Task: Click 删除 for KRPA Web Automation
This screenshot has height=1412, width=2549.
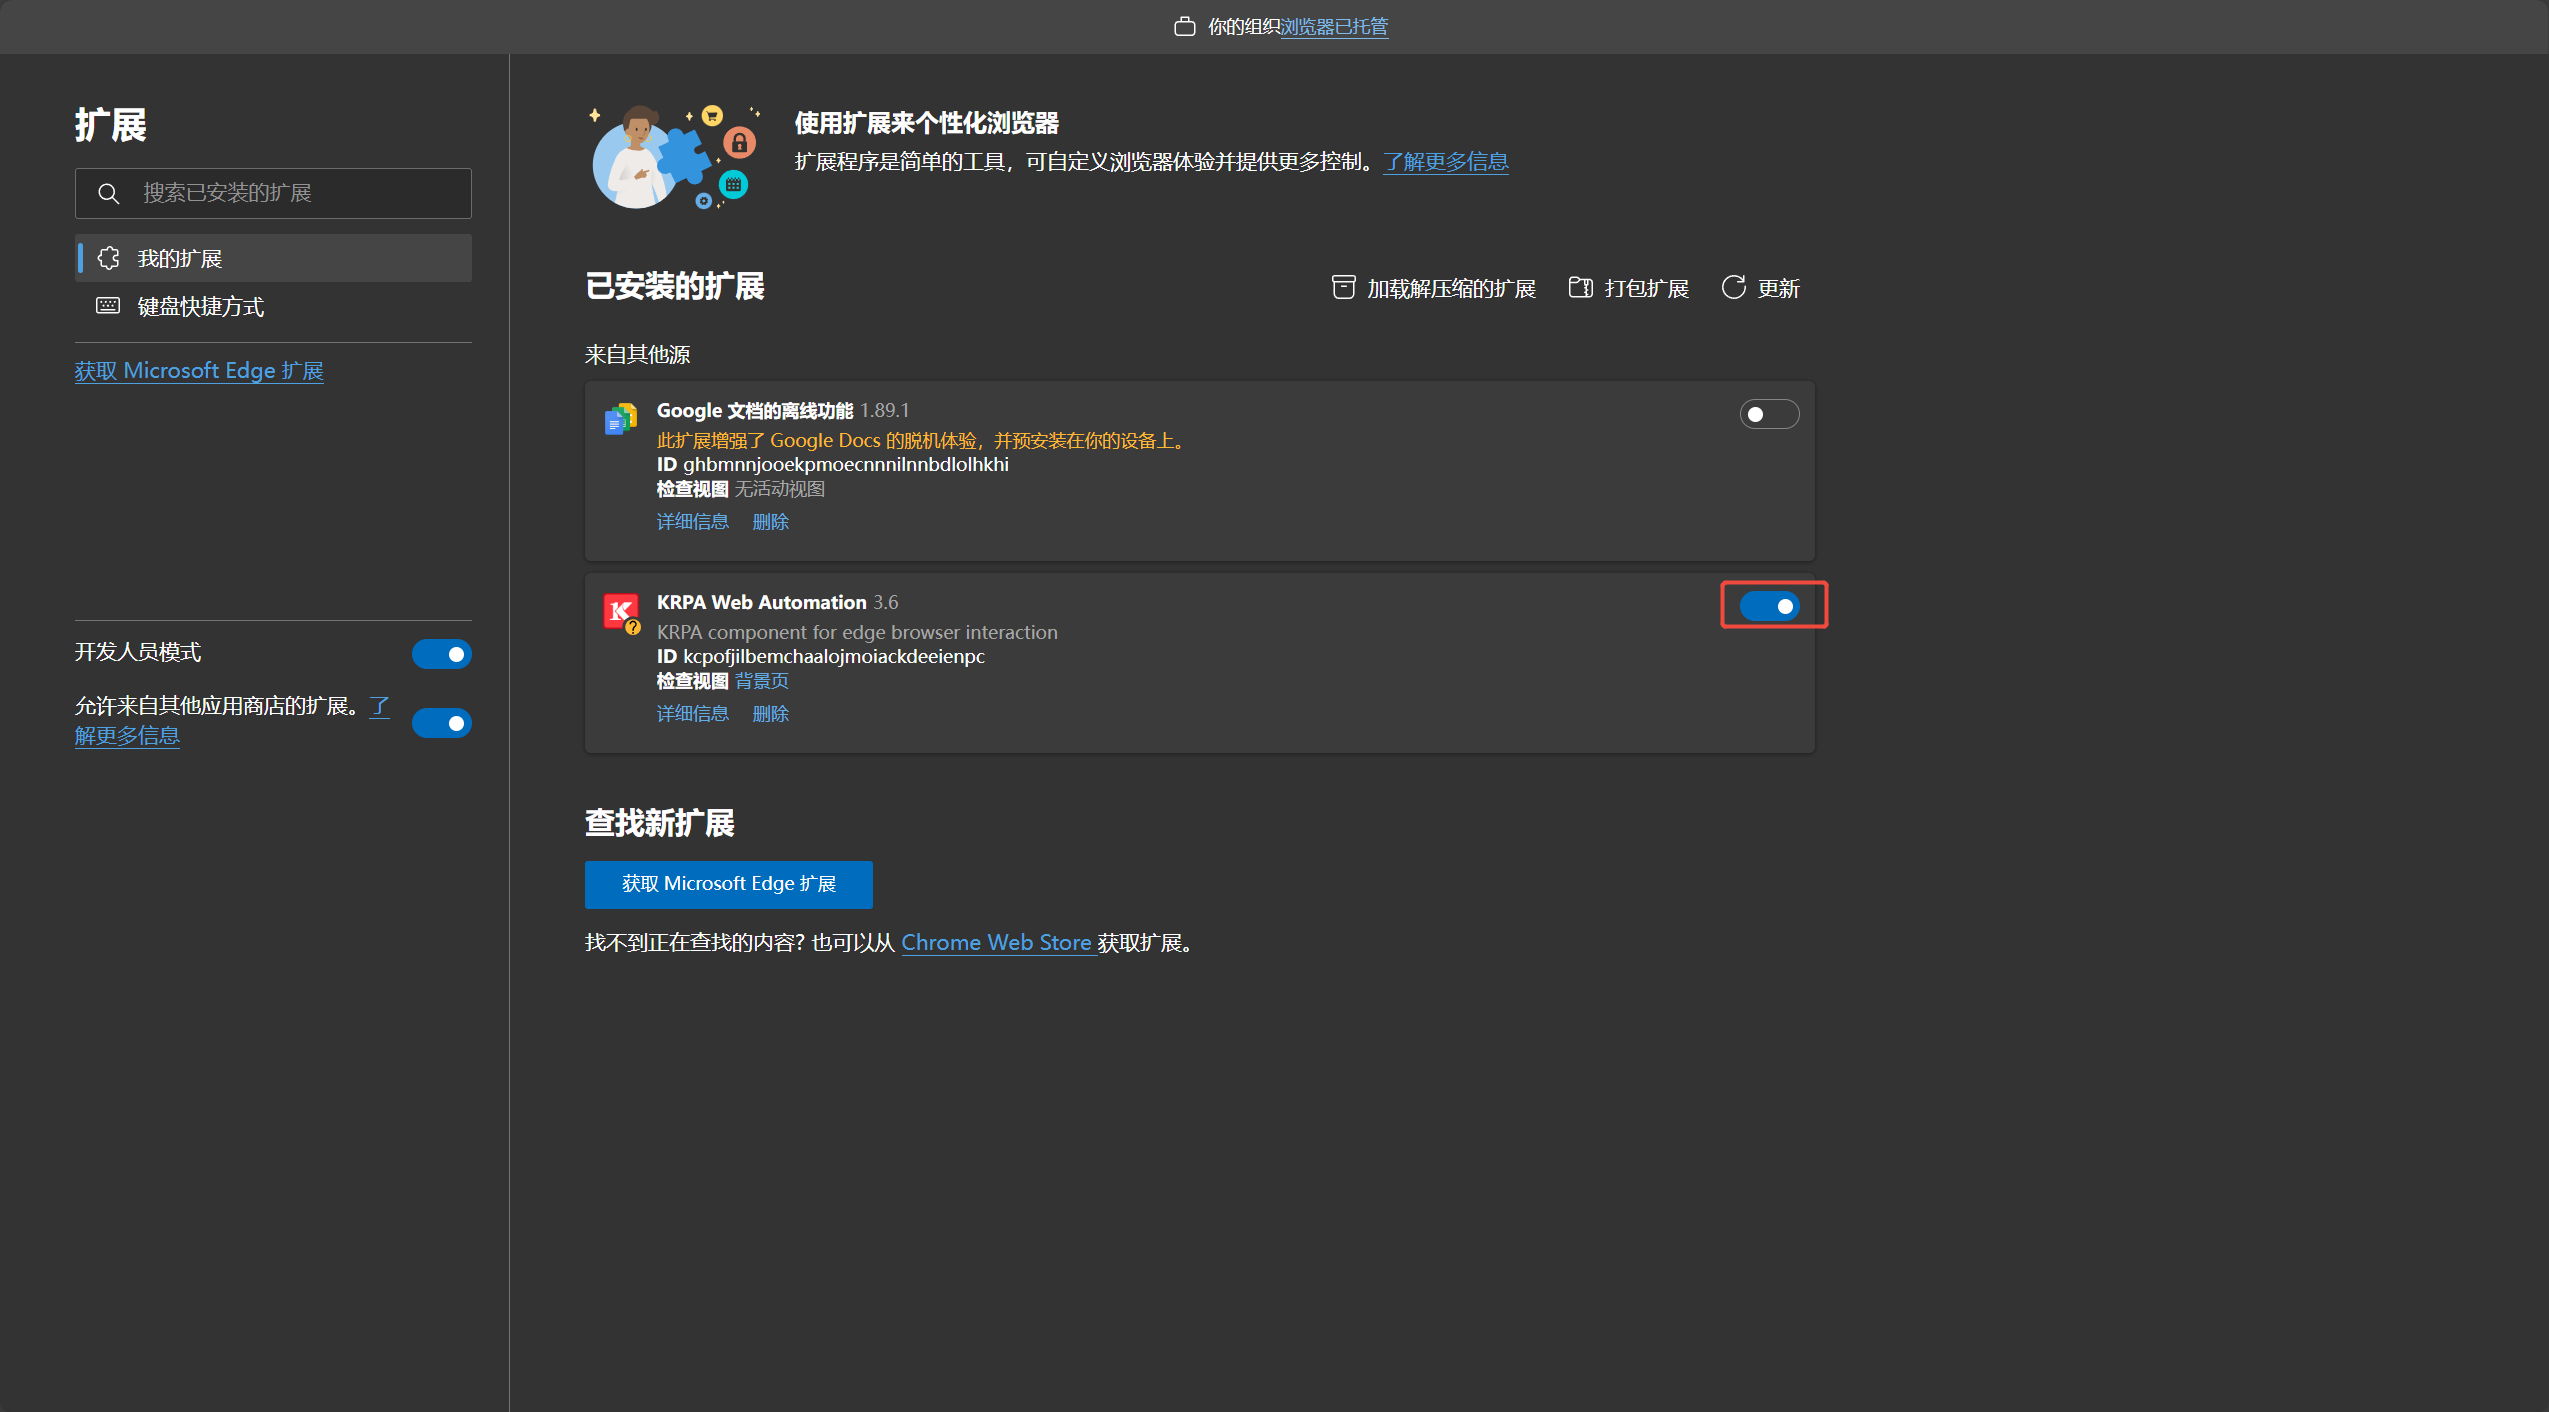Action: (x=771, y=714)
